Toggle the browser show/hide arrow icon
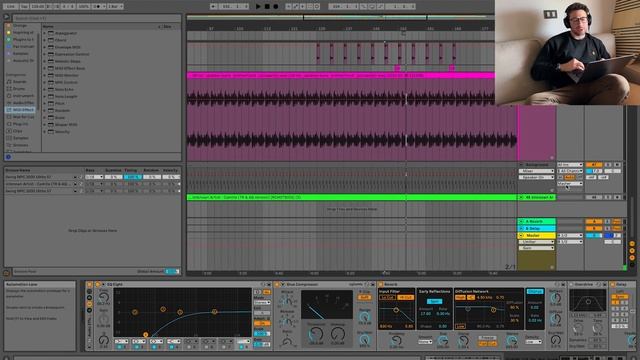 tap(7, 17)
